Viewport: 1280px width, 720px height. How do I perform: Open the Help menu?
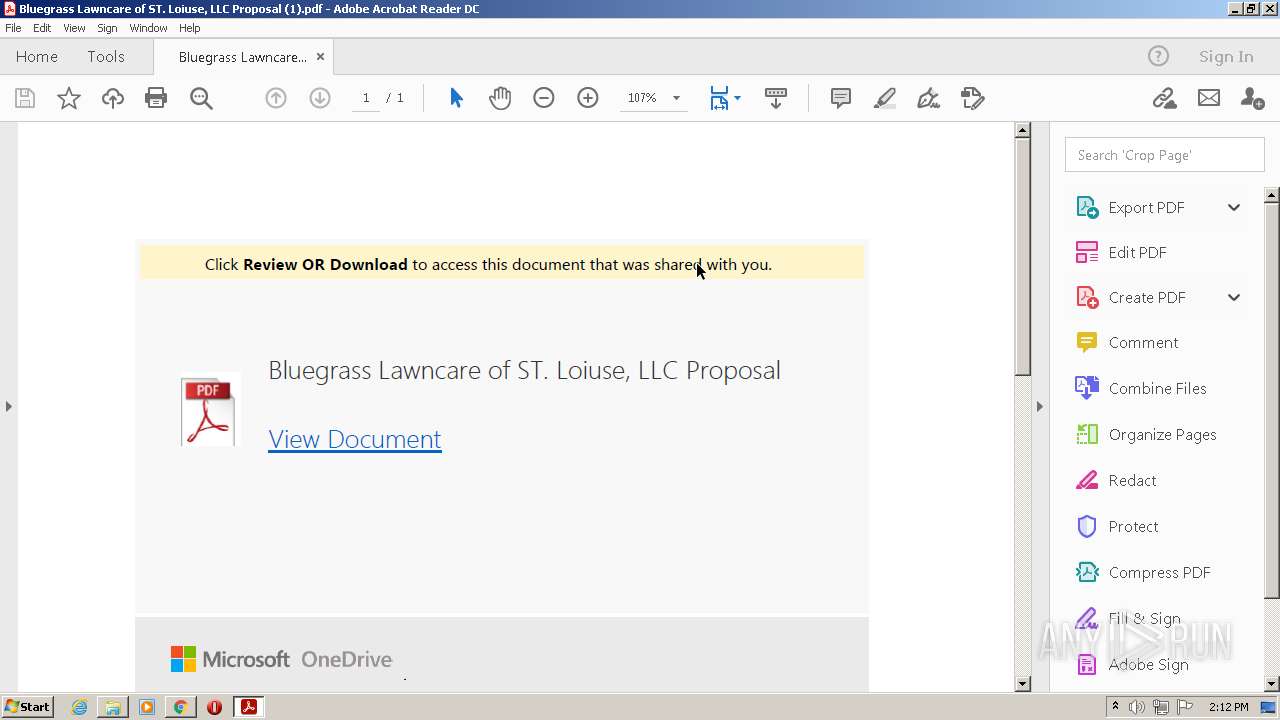point(190,28)
